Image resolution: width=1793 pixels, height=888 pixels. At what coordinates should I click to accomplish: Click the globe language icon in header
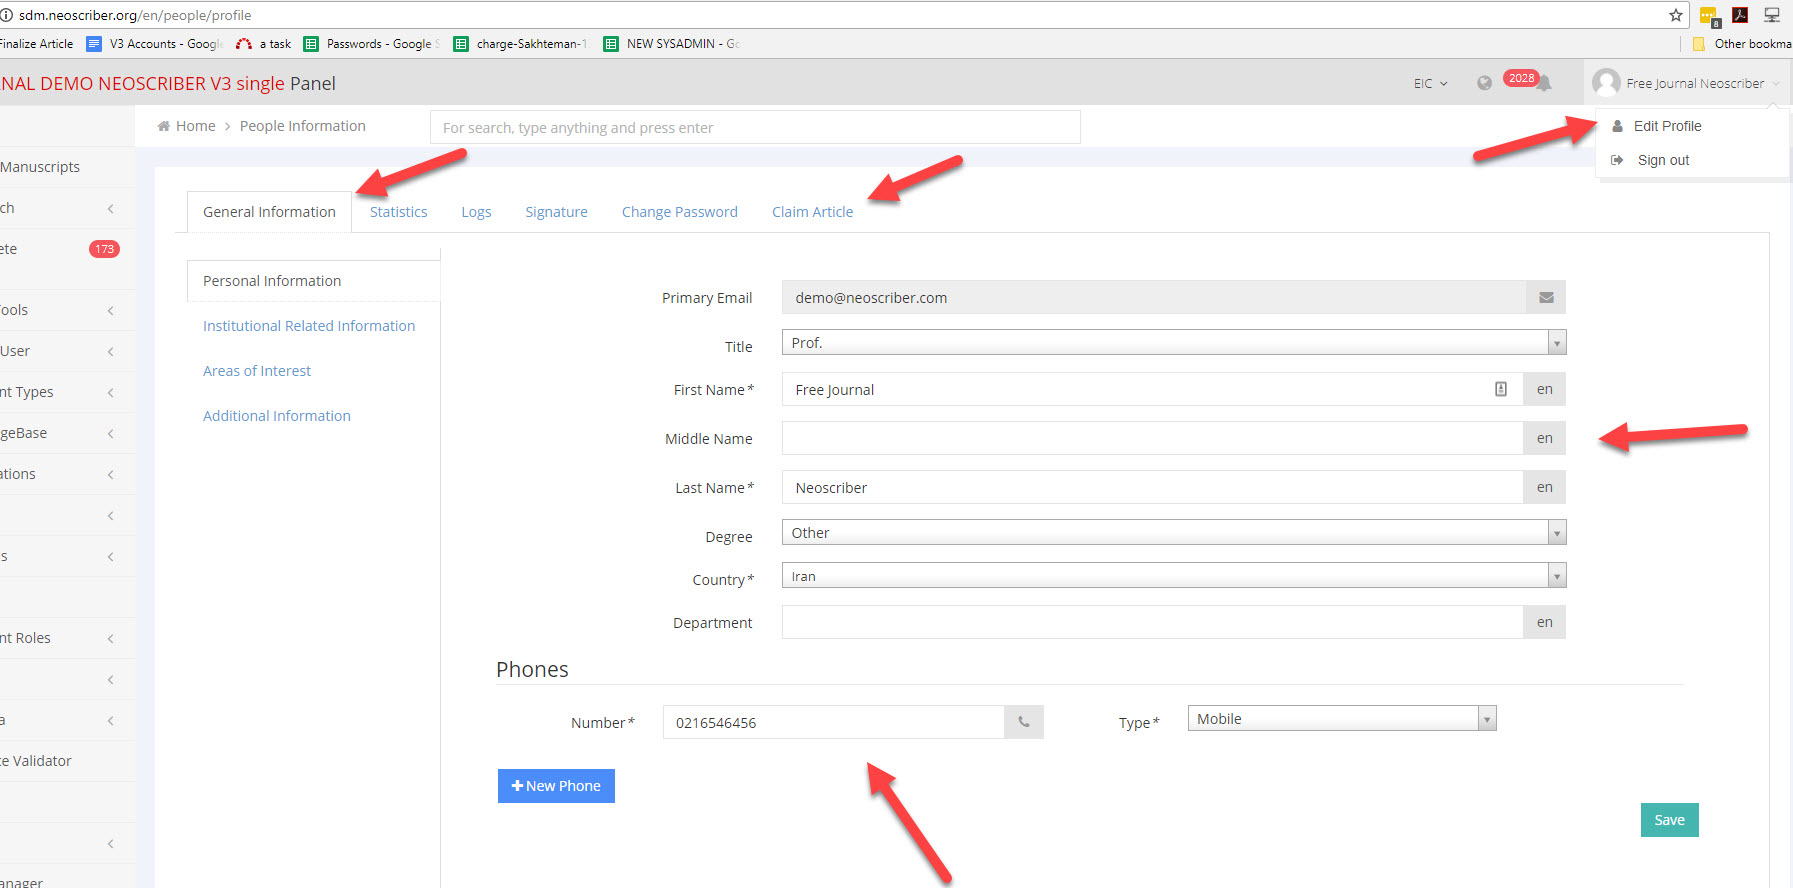tap(1484, 83)
